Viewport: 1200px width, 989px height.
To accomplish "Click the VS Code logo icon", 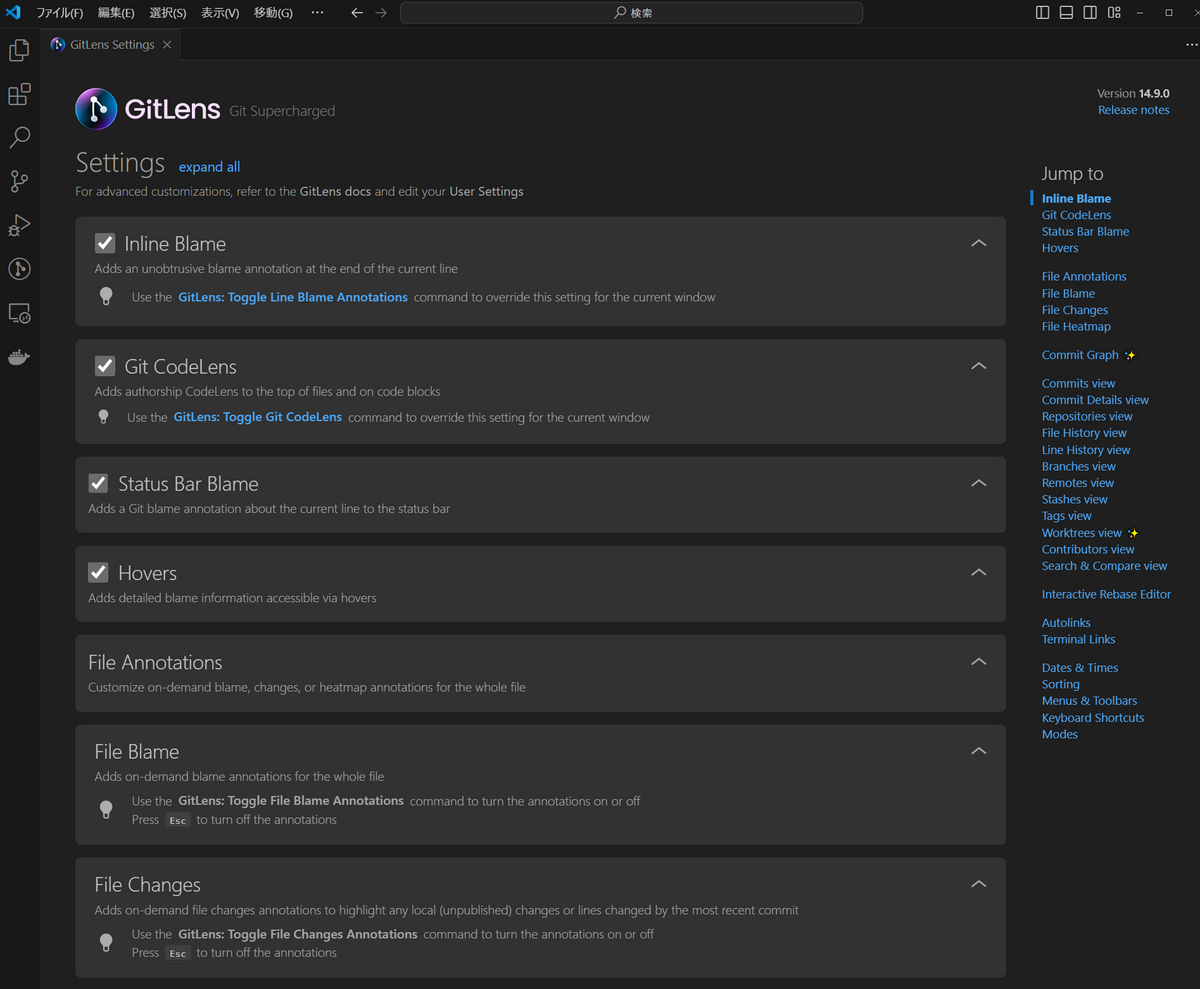I will (x=14, y=13).
